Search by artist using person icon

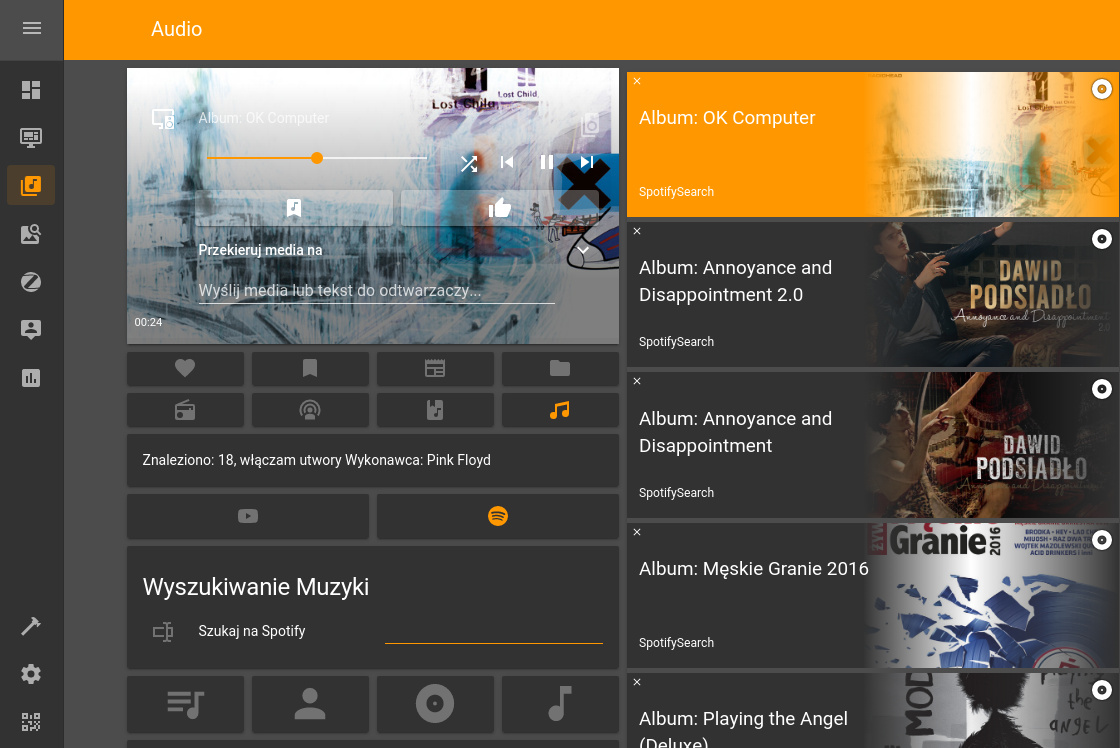point(310,704)
